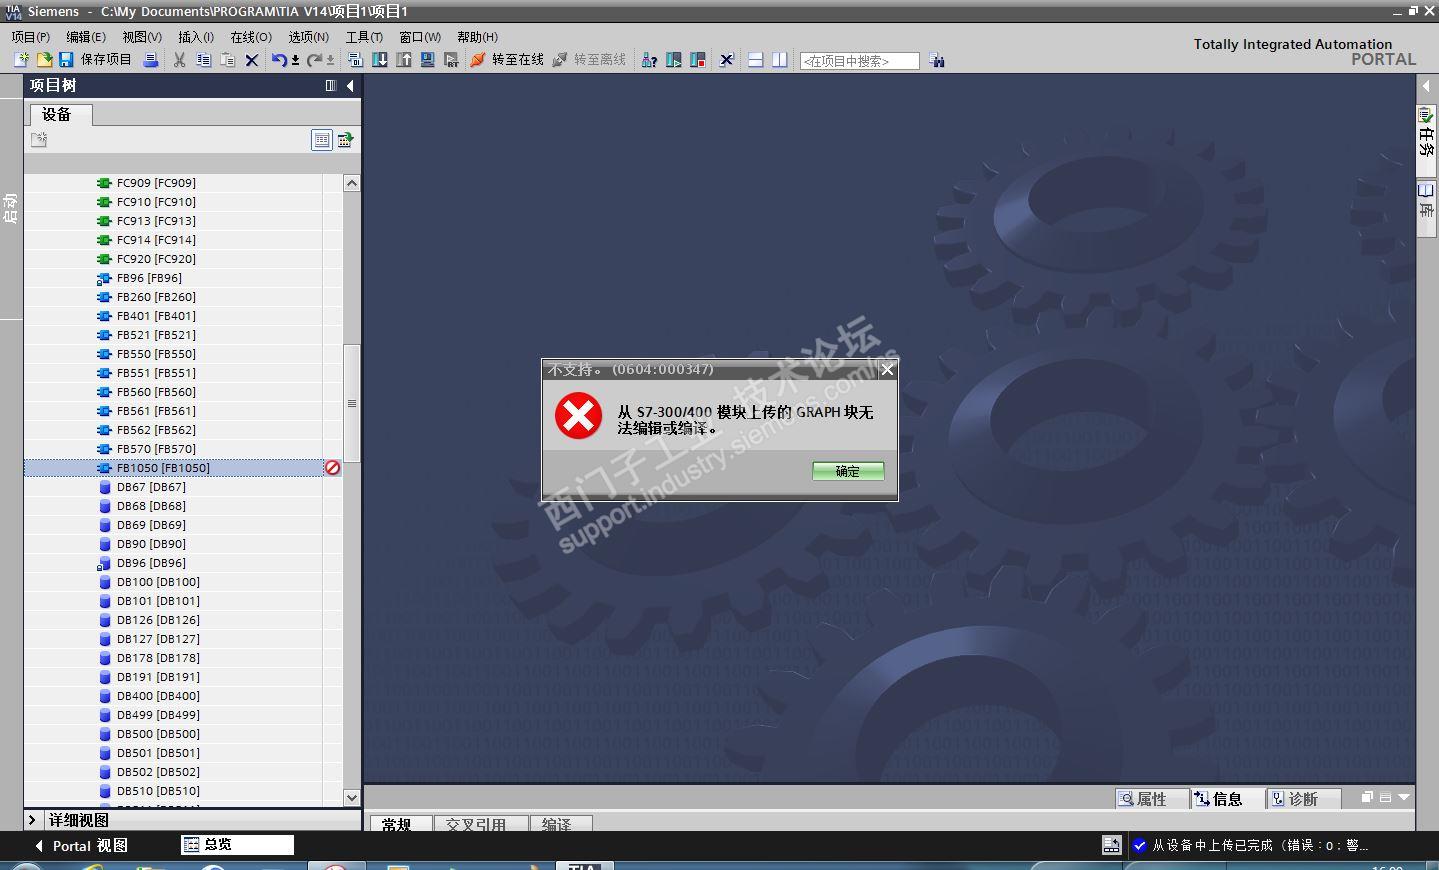
Task: Click the accessible devices icon
Action: pos(649,60)
